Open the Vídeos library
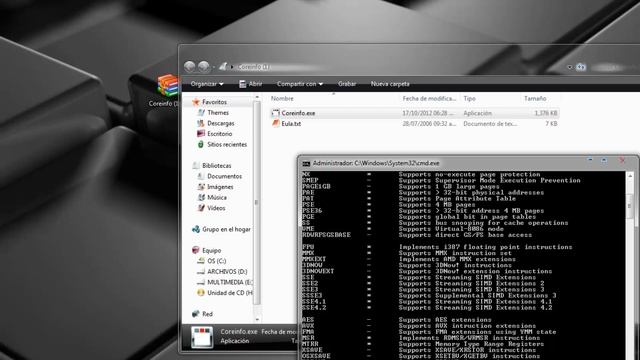640x360 pixels. (x=216, y=208)
